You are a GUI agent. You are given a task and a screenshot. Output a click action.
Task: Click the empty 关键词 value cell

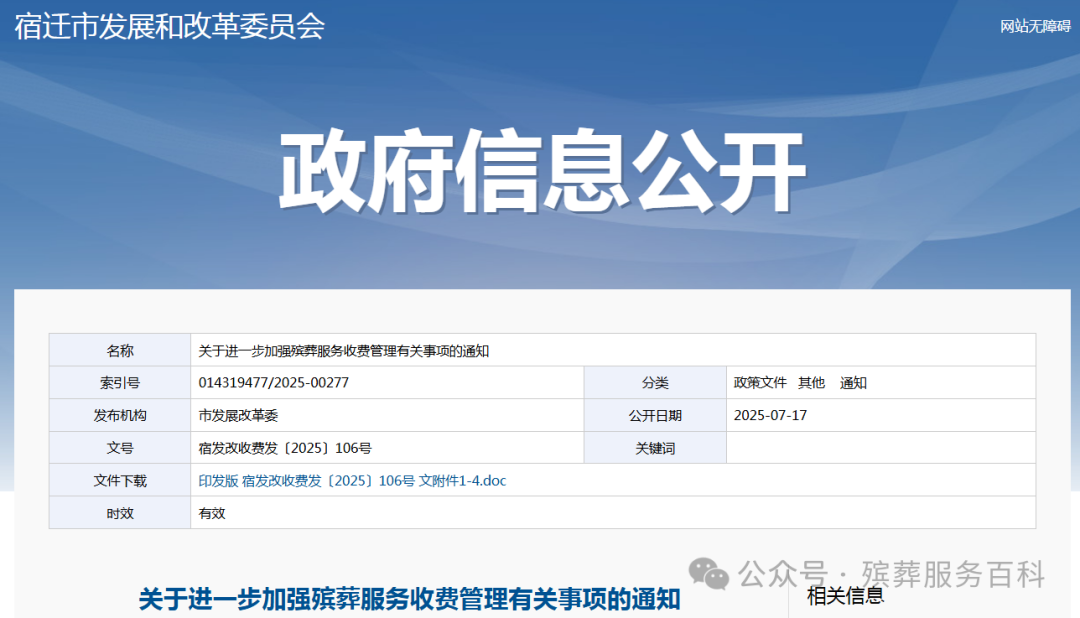click(880, 448)
